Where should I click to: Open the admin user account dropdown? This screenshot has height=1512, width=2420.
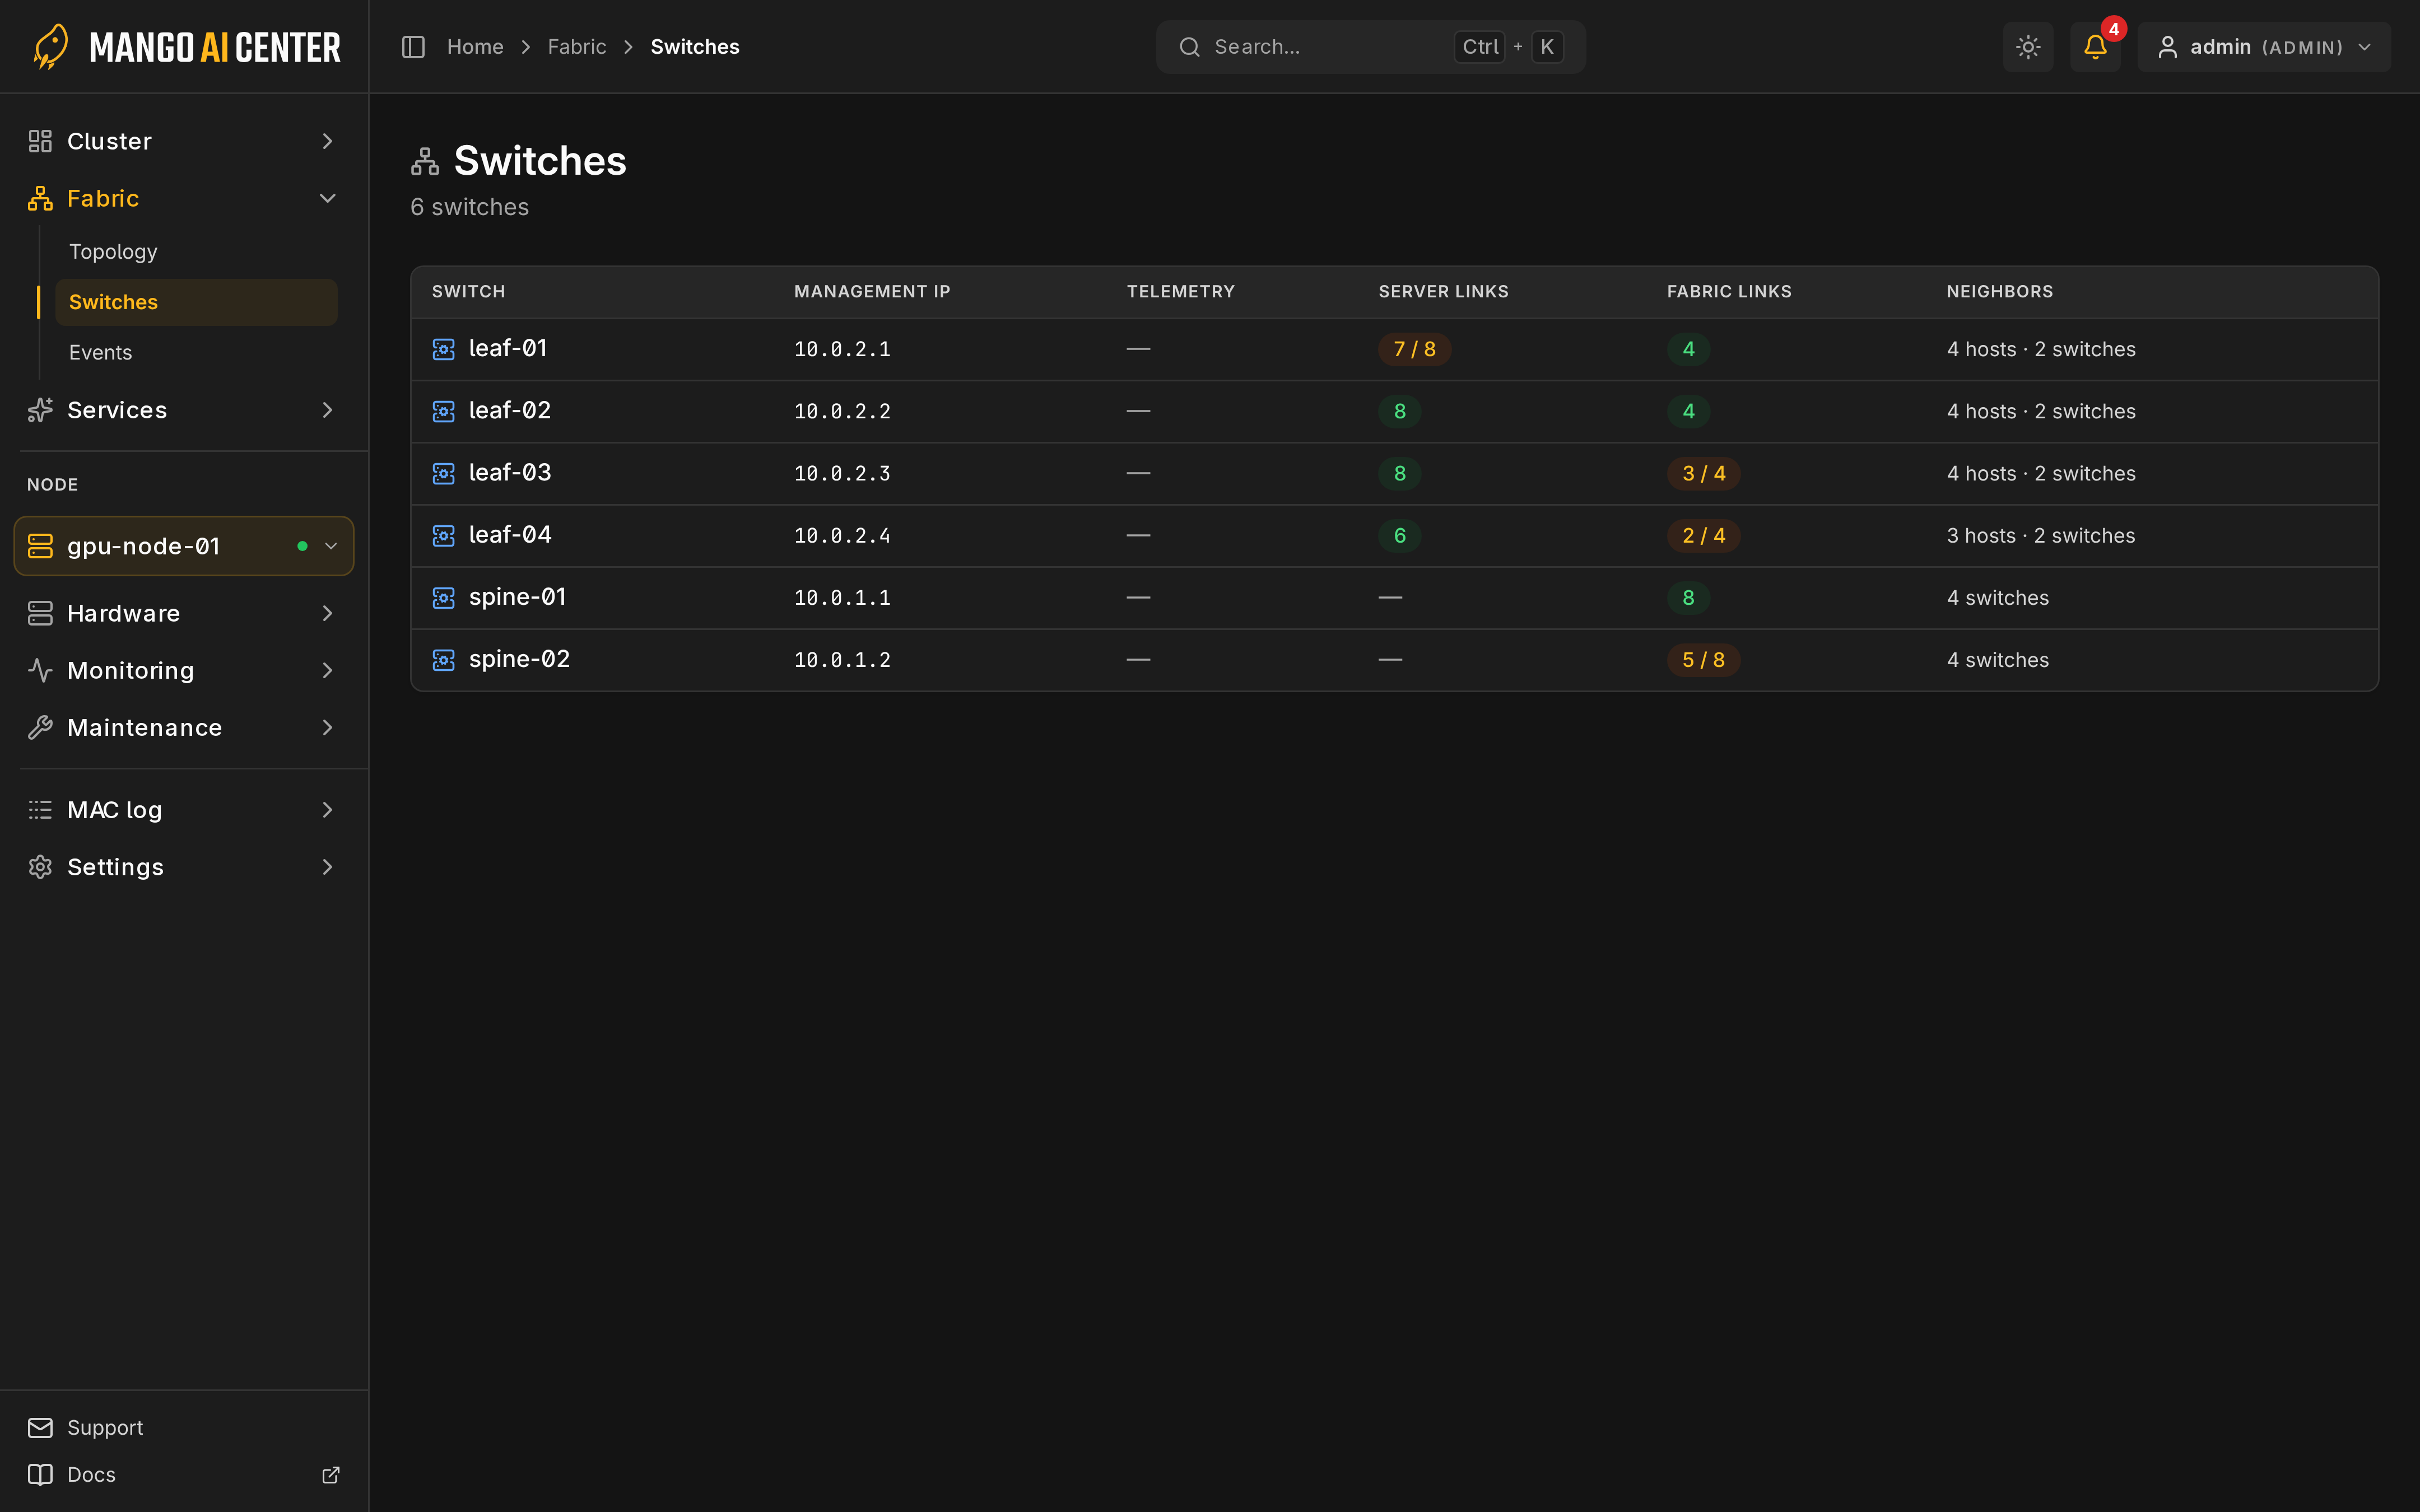pyautogui.click(x=2264, y=47)
